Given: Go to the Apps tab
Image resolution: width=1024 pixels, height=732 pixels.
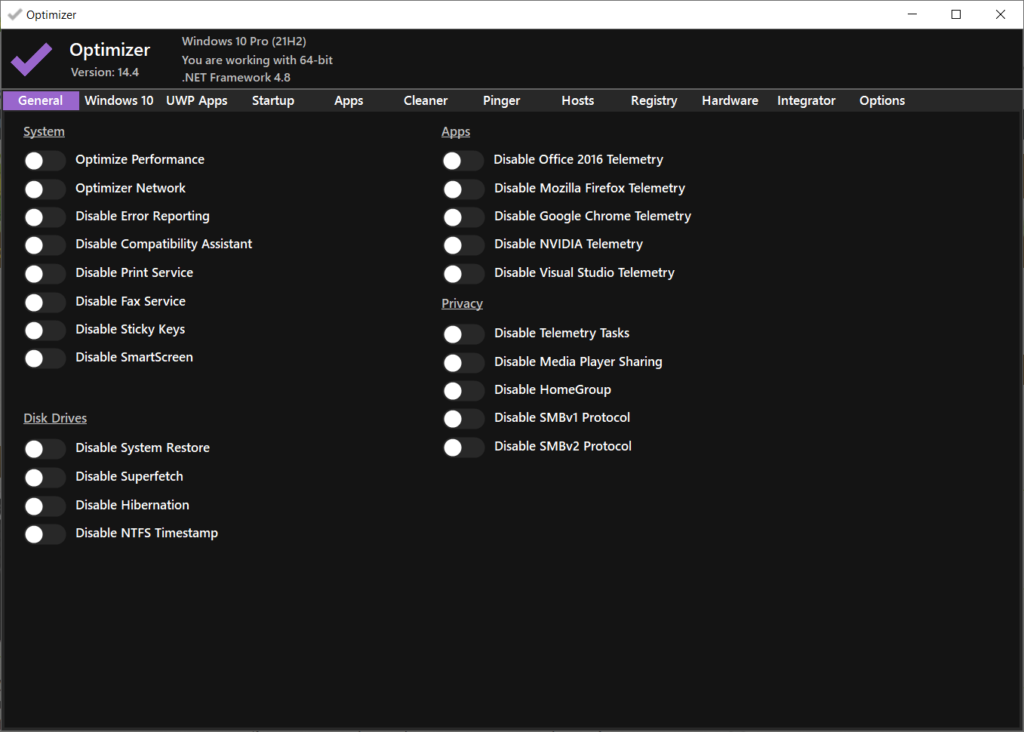Looking at the screenshot, I should [349, 101].
